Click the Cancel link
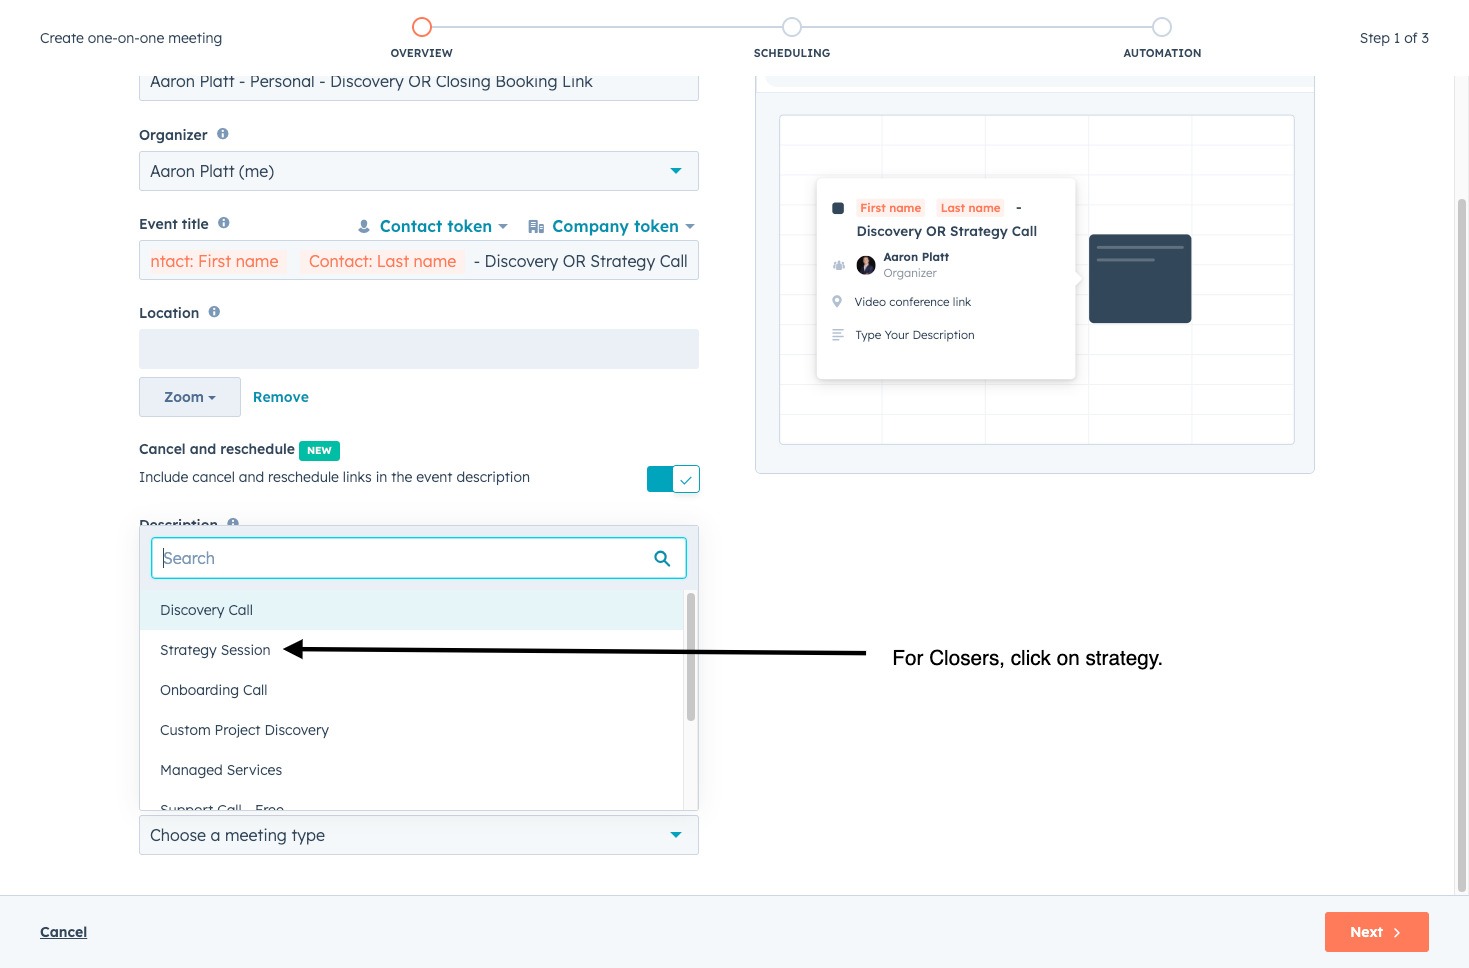Viewport: 1469px width, 968px height. point(64,932)
